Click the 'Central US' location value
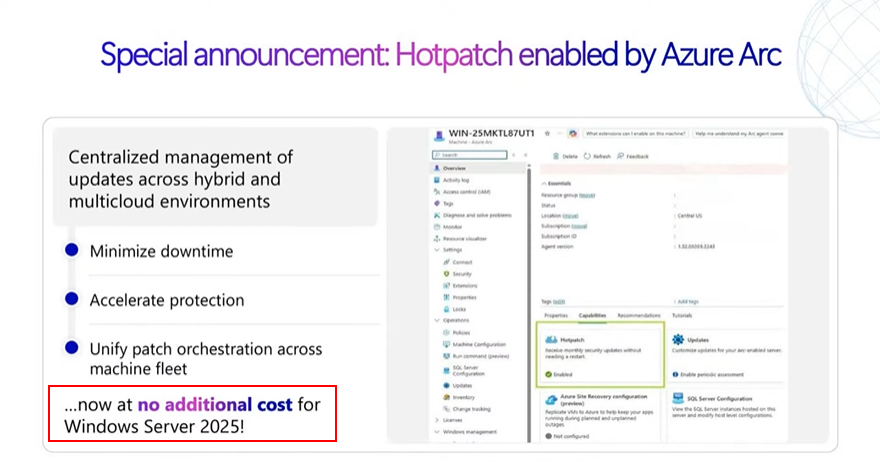This screenshot has width=880, height=465. click(x=690, y=216)
